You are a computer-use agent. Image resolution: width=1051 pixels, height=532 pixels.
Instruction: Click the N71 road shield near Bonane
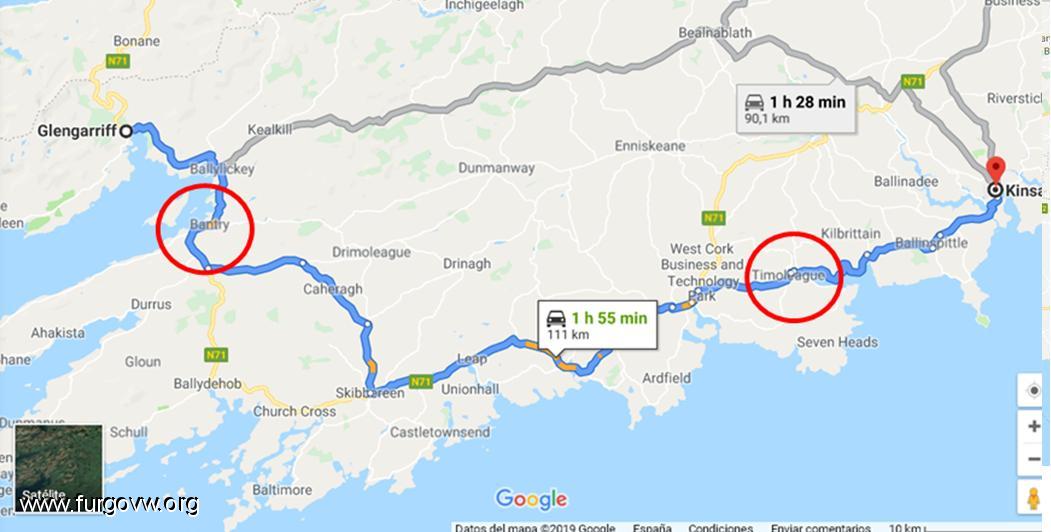tap(118, 61)
